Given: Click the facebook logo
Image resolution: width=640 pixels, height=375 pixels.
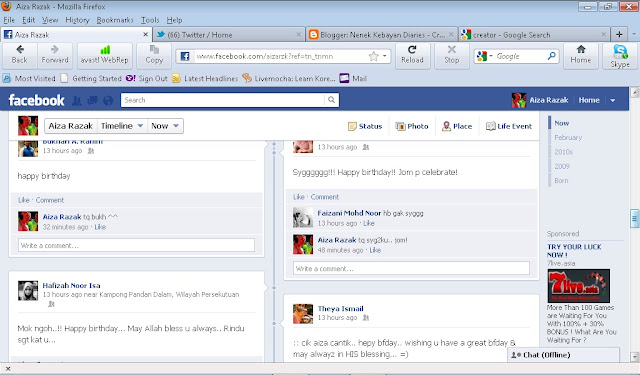Looking at the screenshot, I should pyautogui.click(x=36, y=100).
